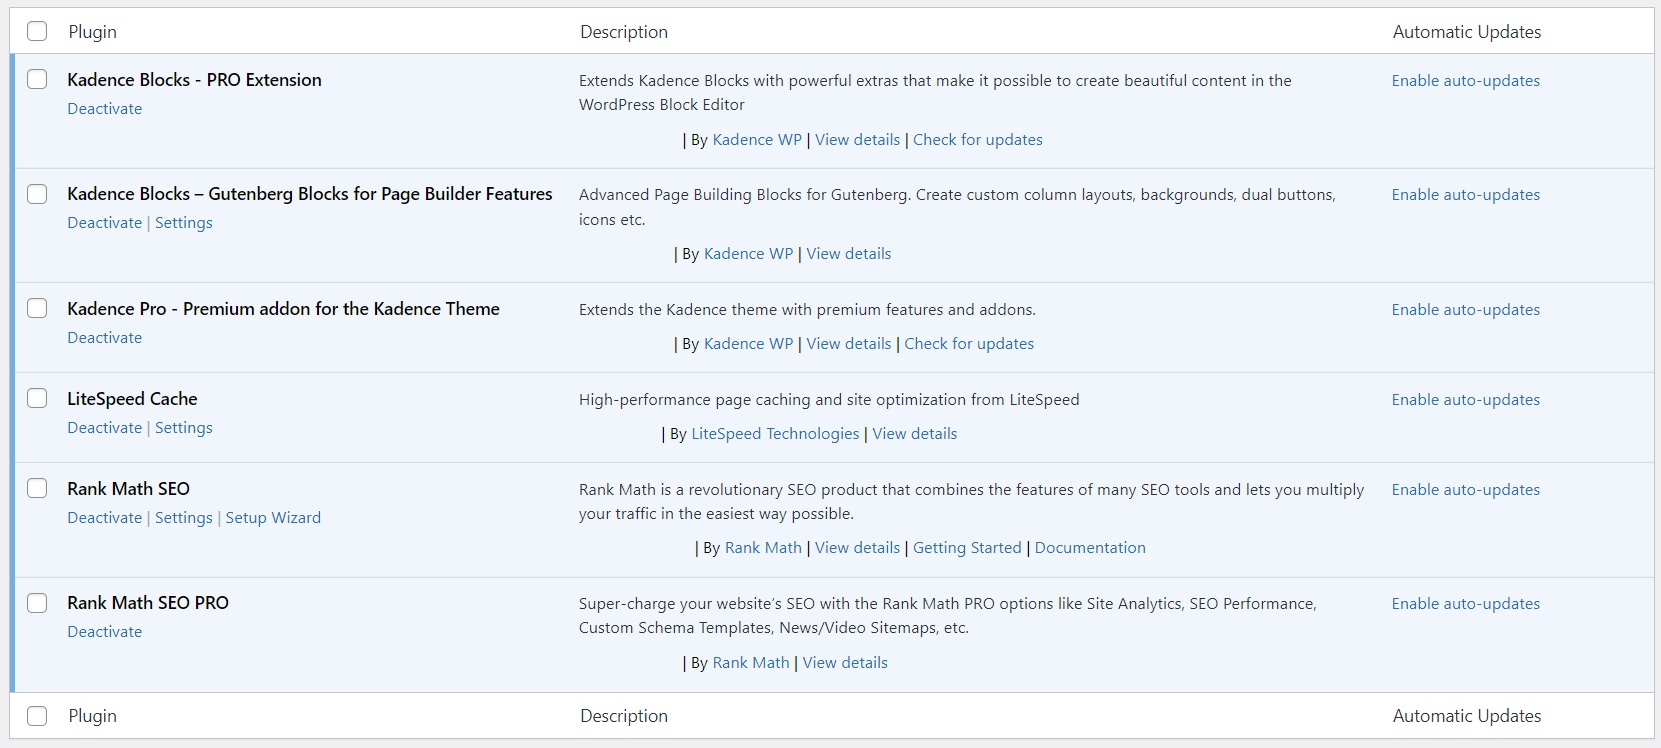This screenshot has width=1661, height=748.
Task: Enable auto-updates for Rank Math SEO
Action: point(1466,490)
